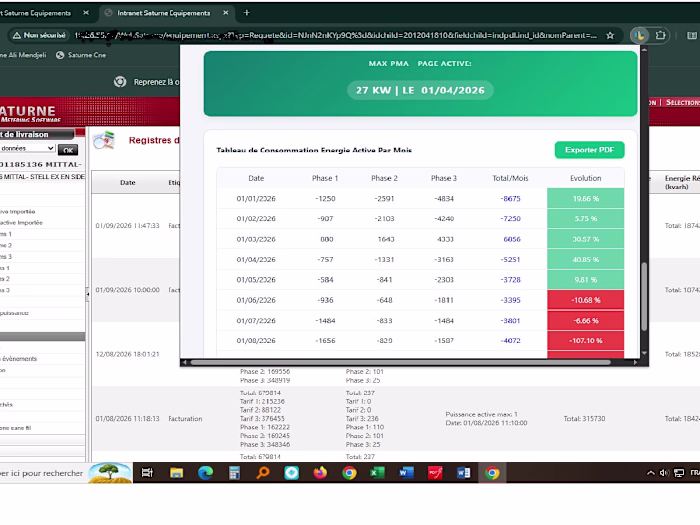Open the highlighted extension icon in toolbar
The height and width of the screenshot is (525, 700).
[639, 35]
